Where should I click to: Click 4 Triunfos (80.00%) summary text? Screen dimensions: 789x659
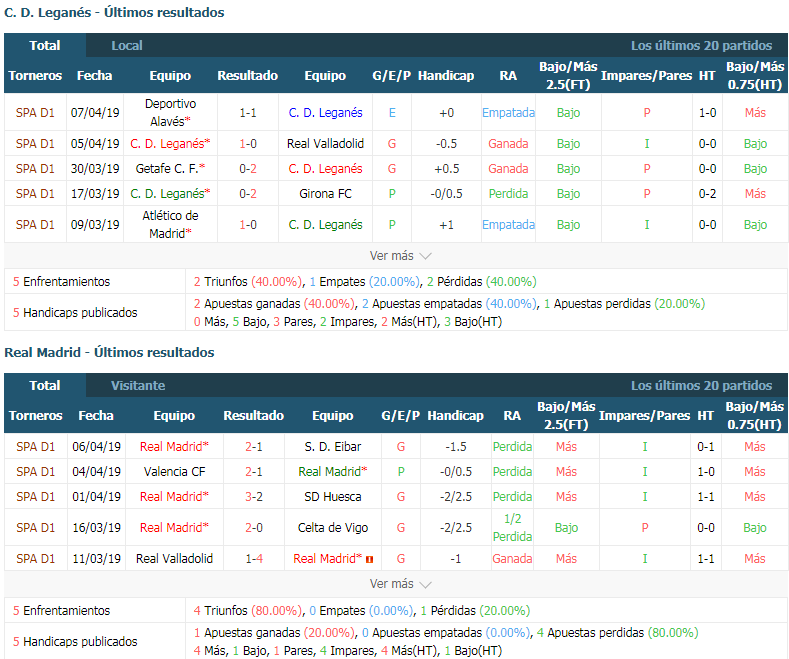pos(249,611)
